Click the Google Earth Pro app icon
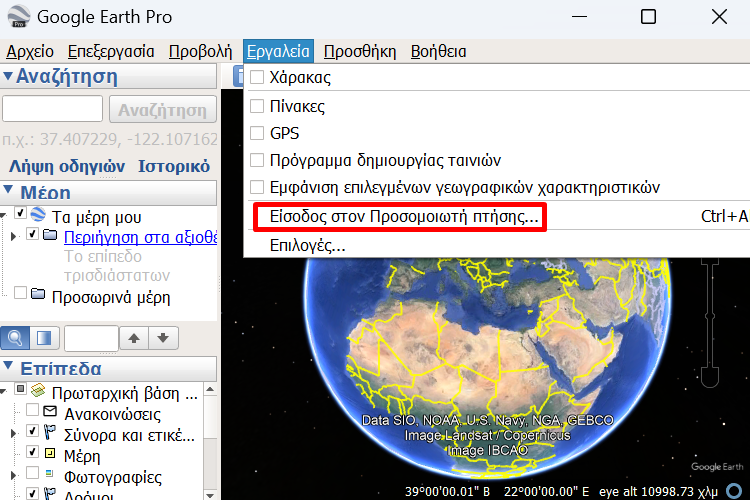Screen dimensions: 750x500 pos(19,16)
